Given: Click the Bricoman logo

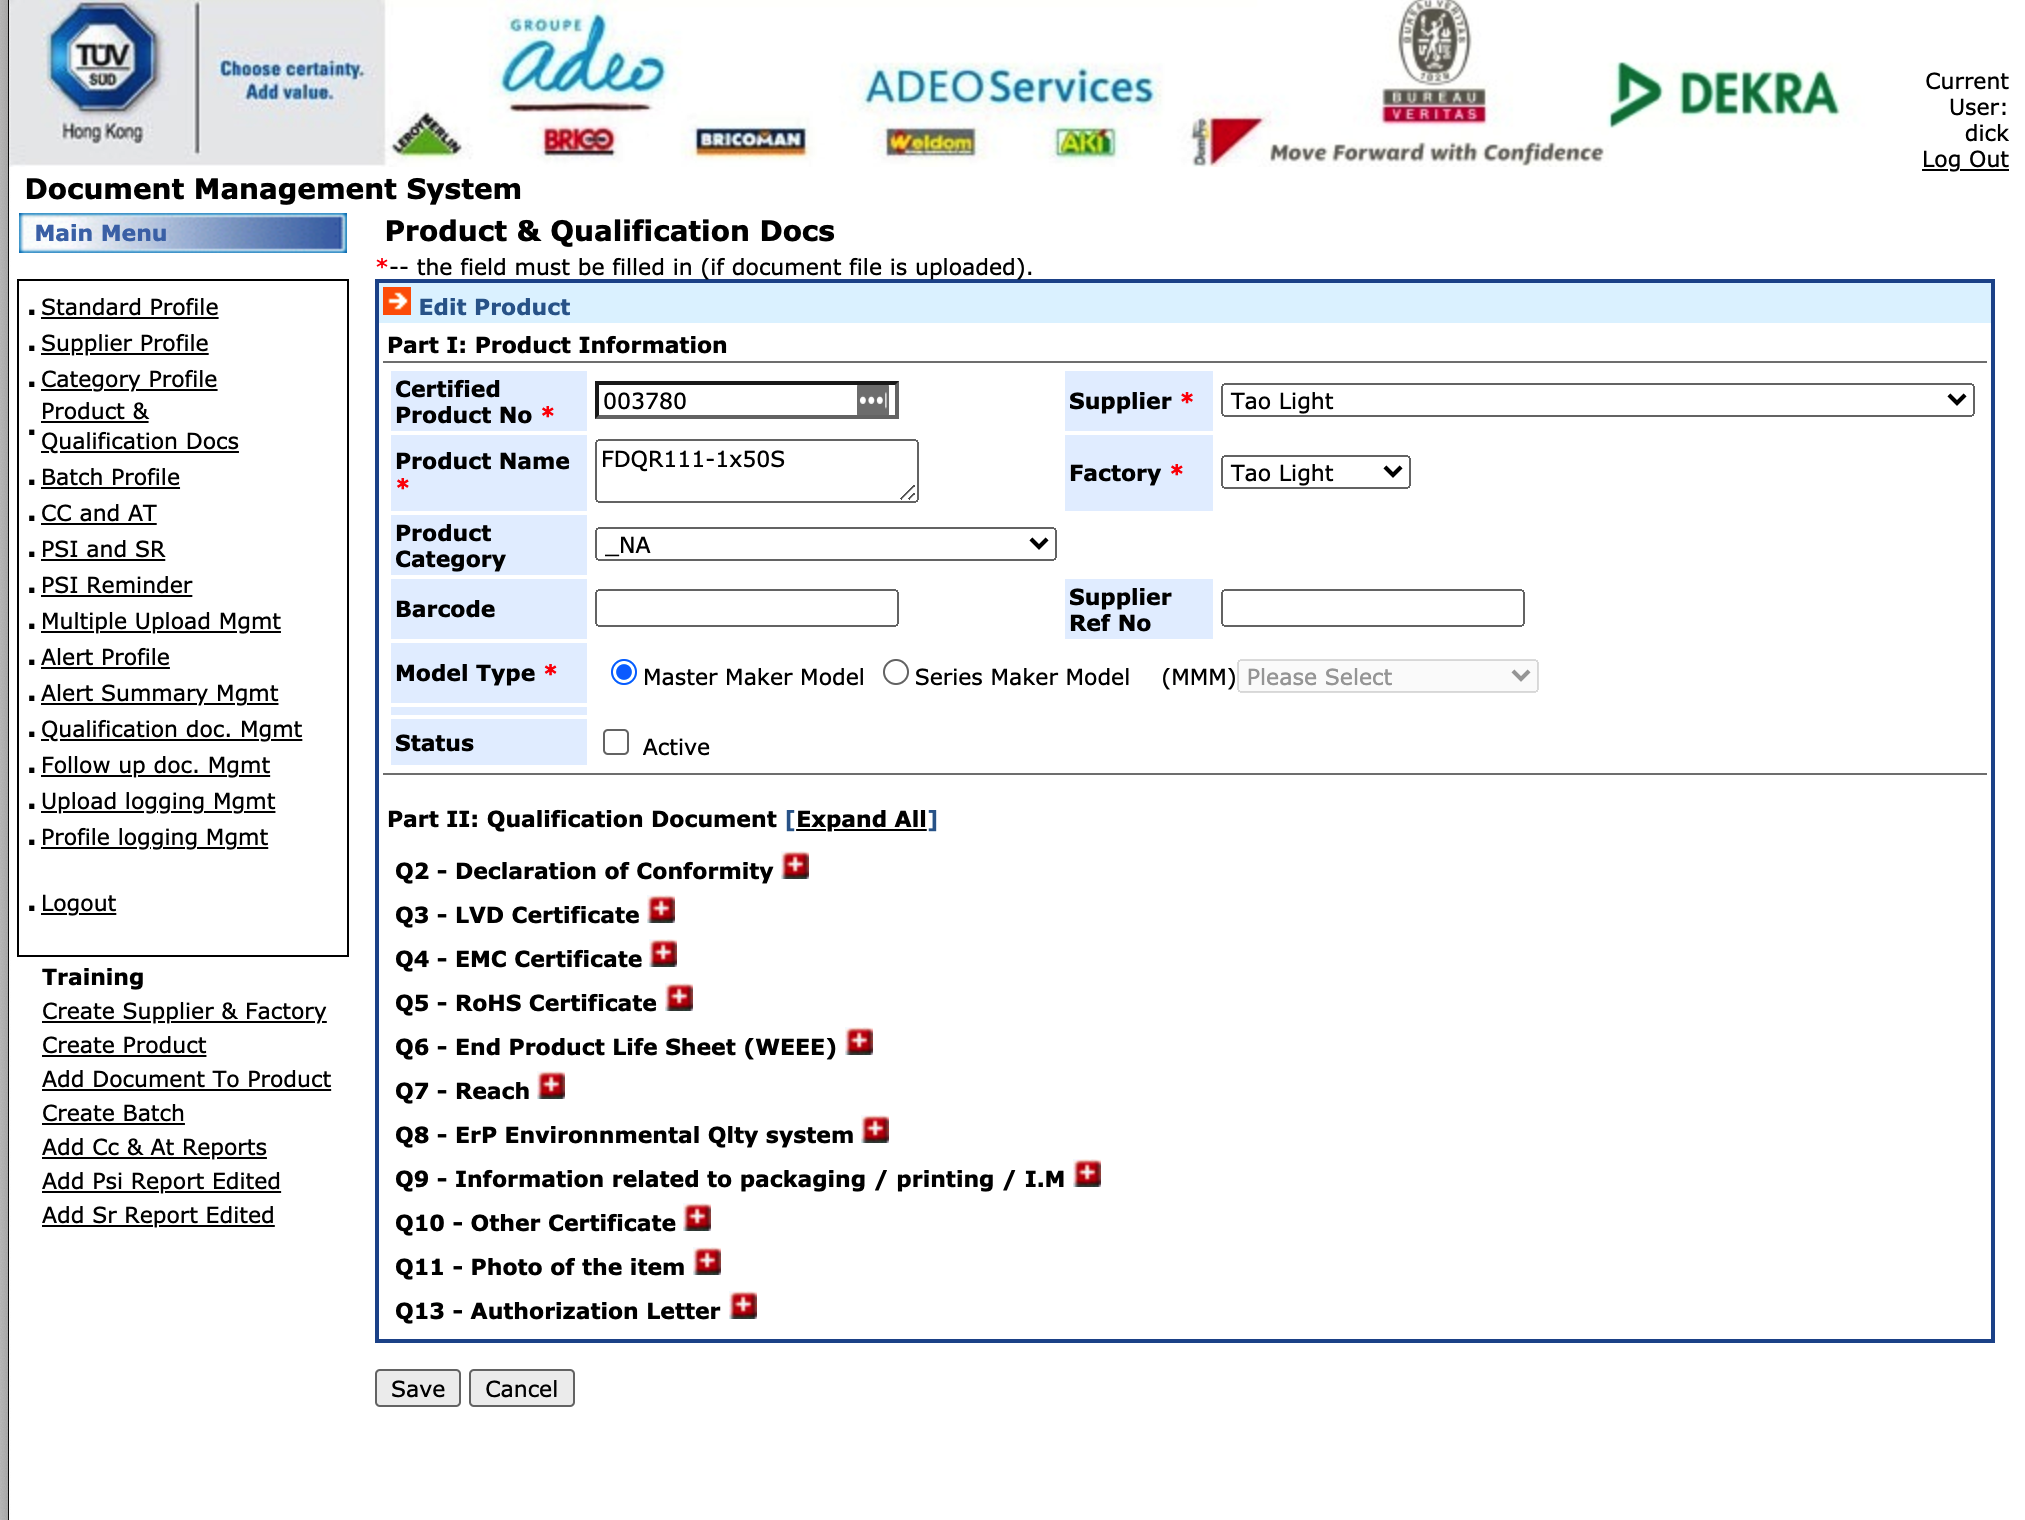Looking at the screenshot, I should click(750, 140).
